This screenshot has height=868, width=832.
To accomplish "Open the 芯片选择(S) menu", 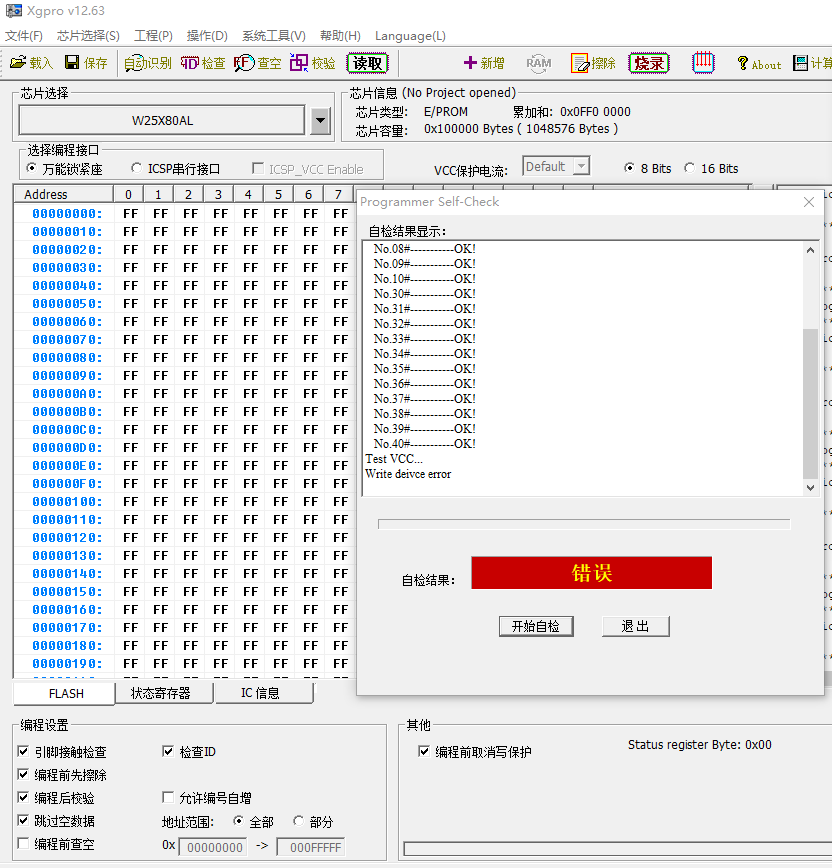I will [x=88, y=36].
